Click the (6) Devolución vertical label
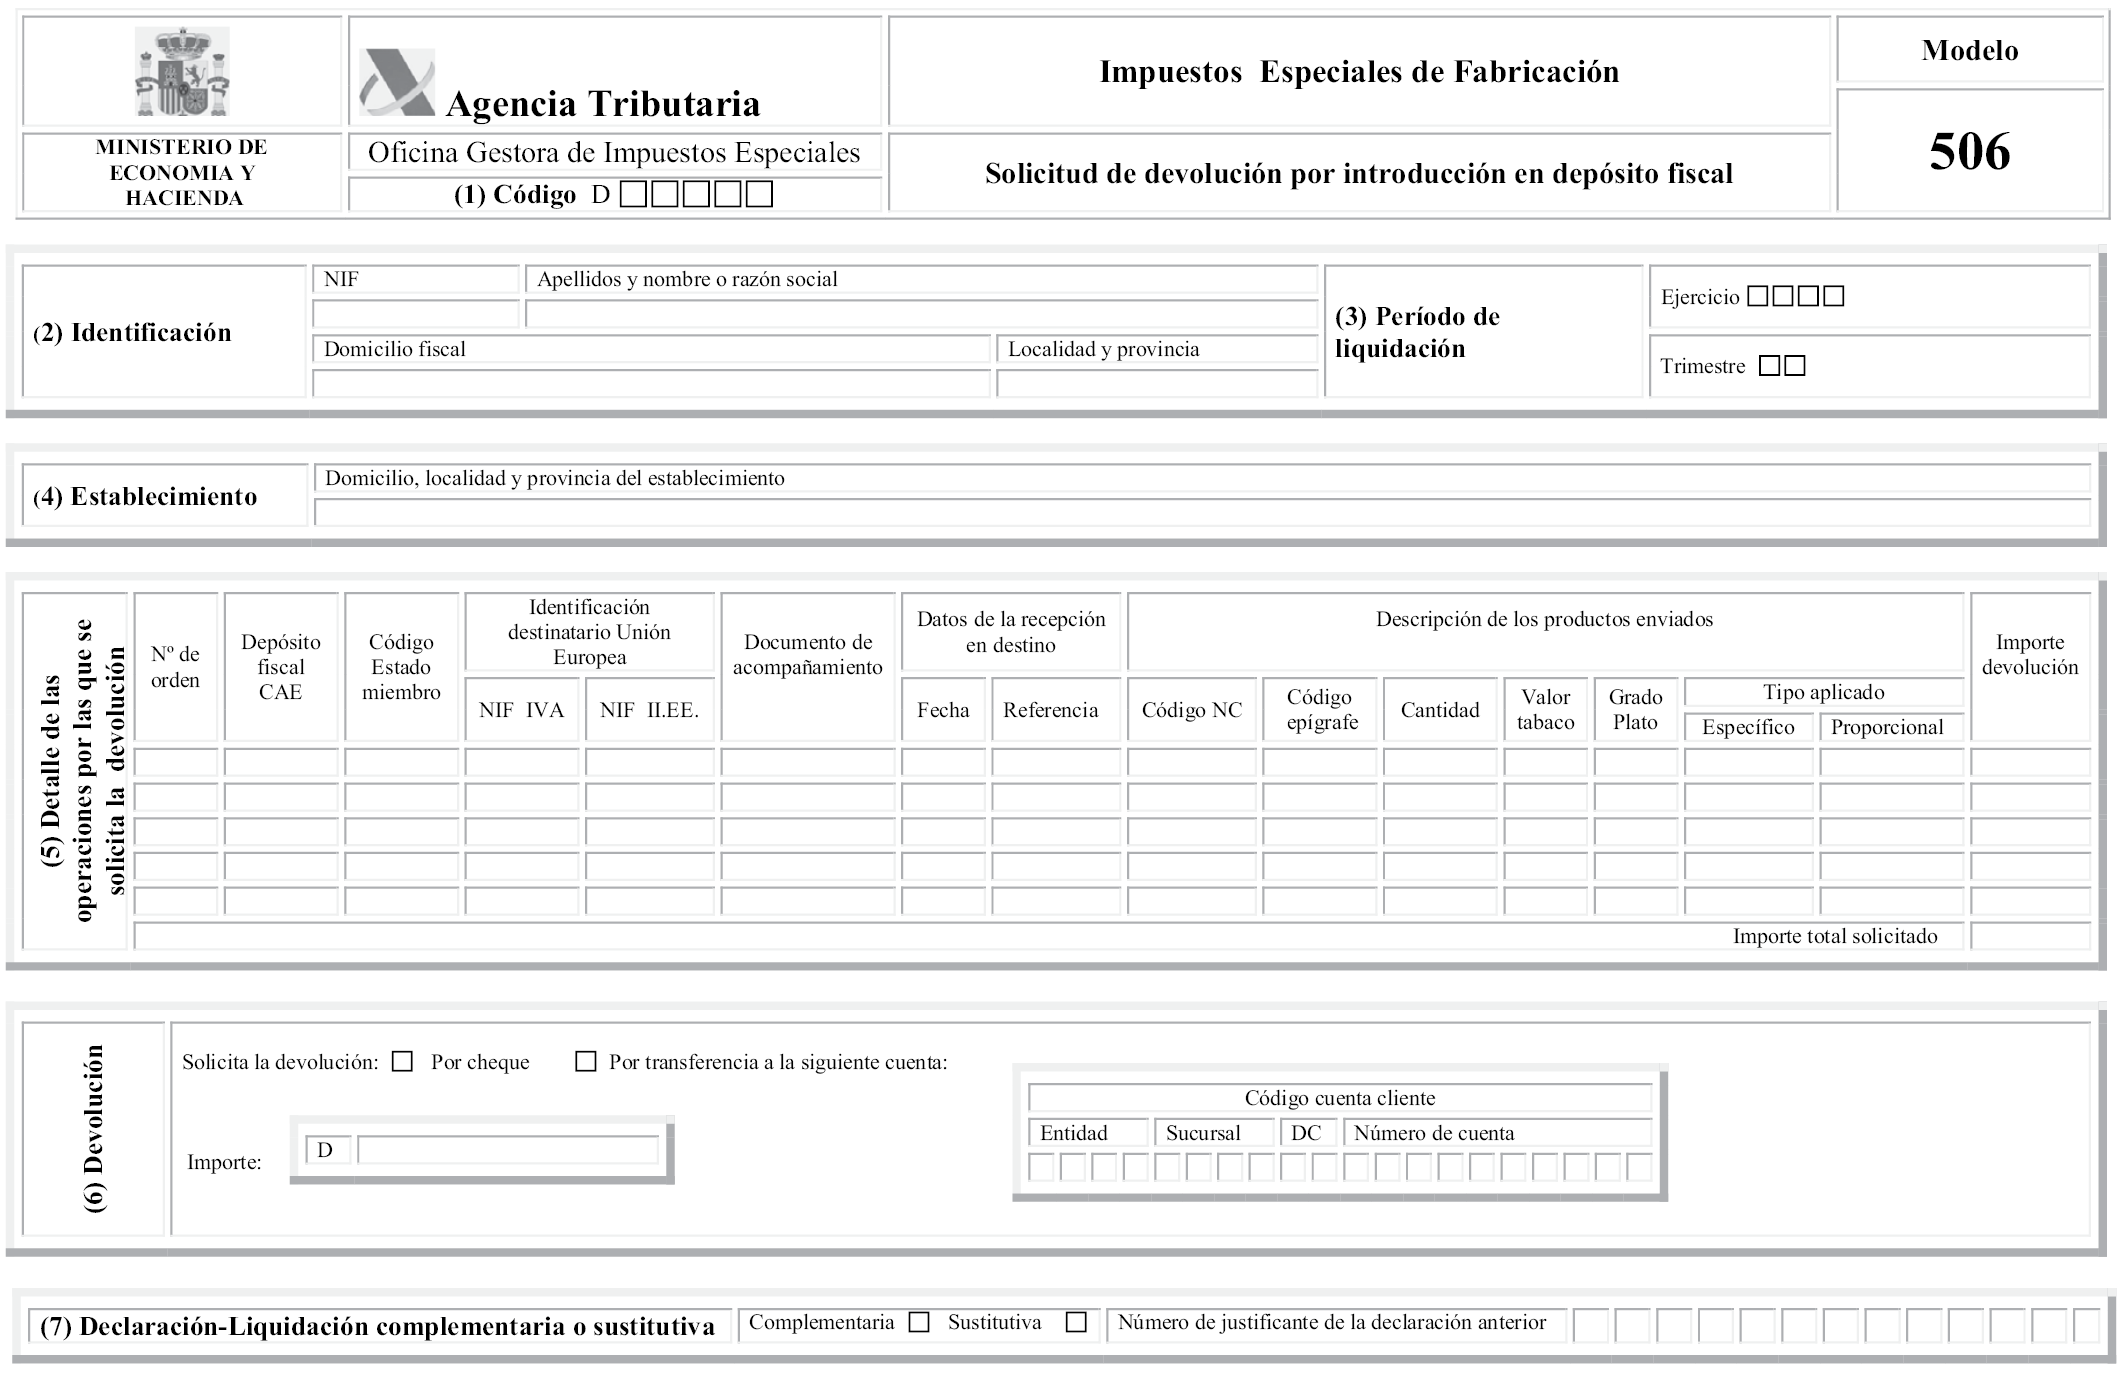The width and height of the screenshot is (2126, 1388). (93, 1129)
